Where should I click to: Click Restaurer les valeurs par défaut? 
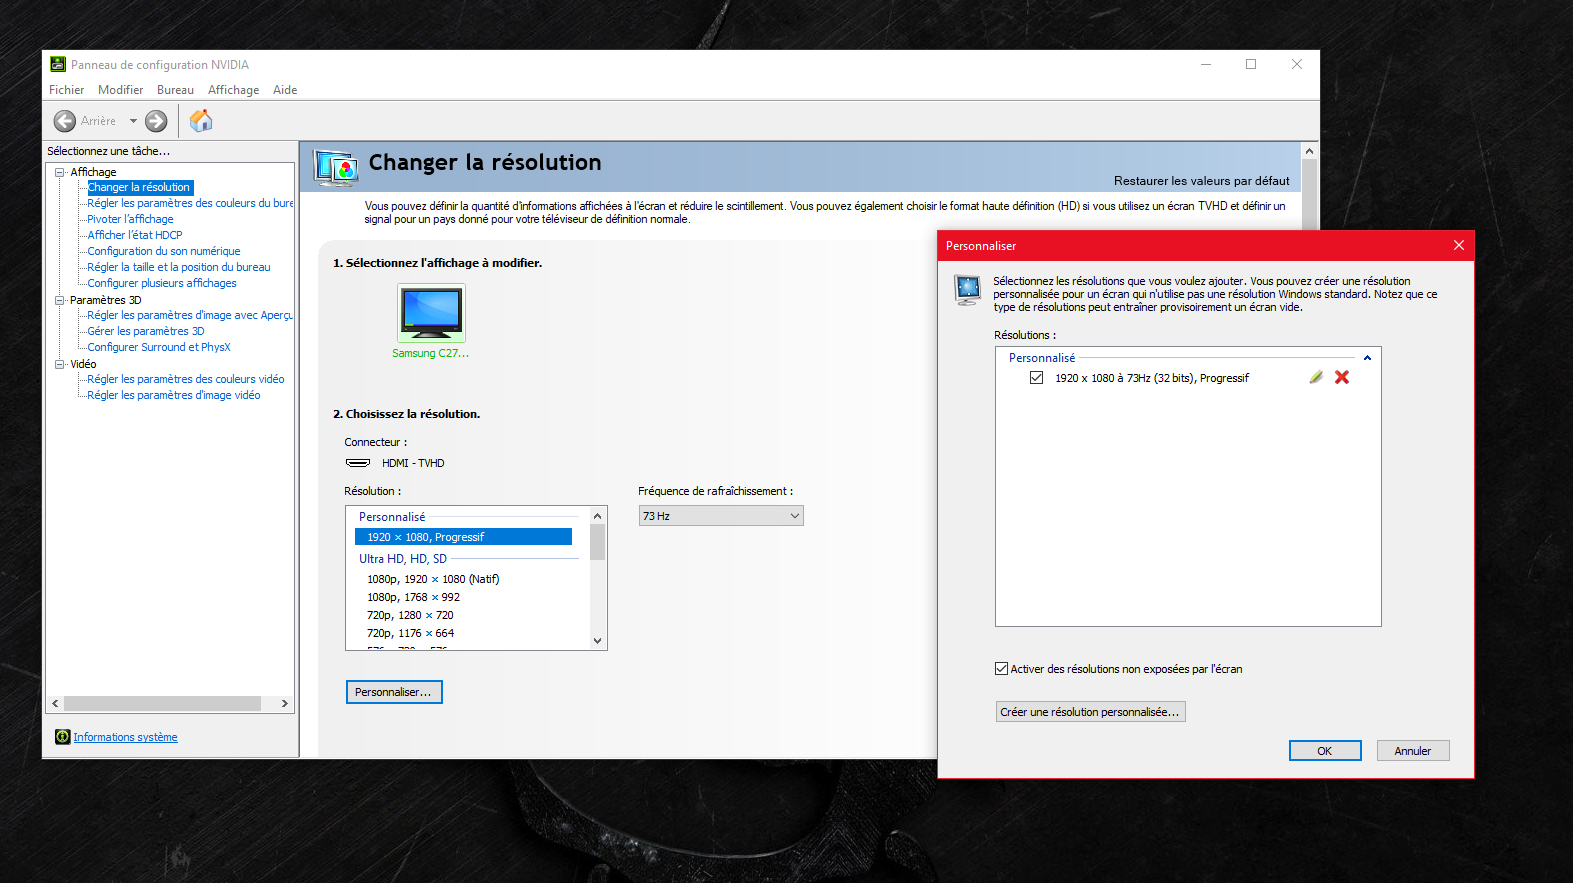click(x=1201, y=181)
